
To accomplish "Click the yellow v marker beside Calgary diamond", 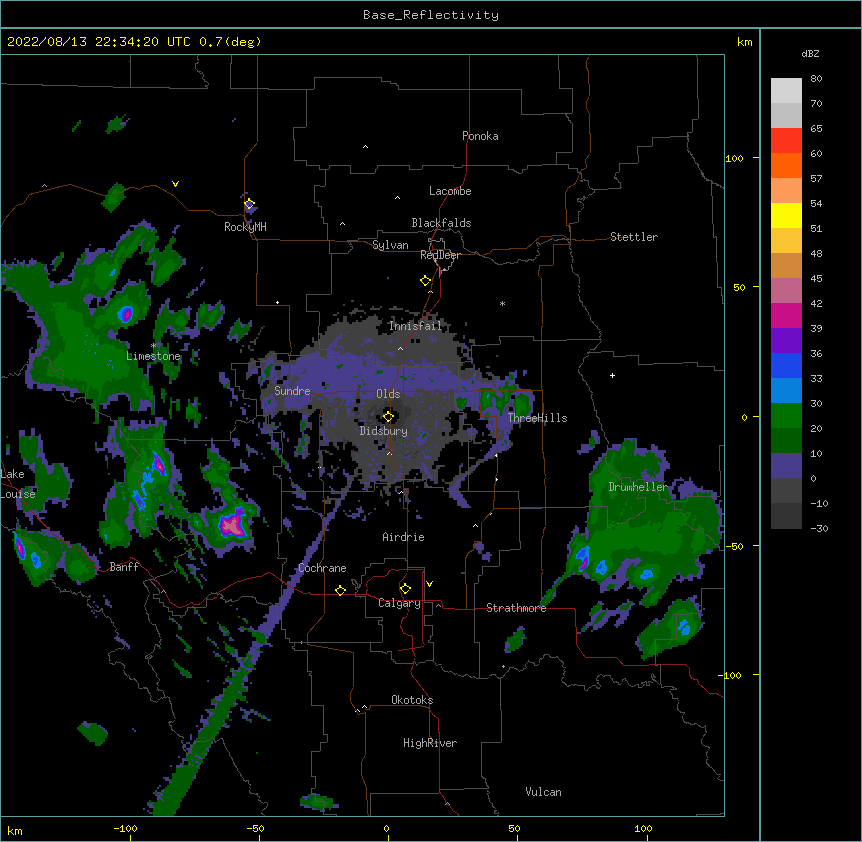I will [429, 584].
